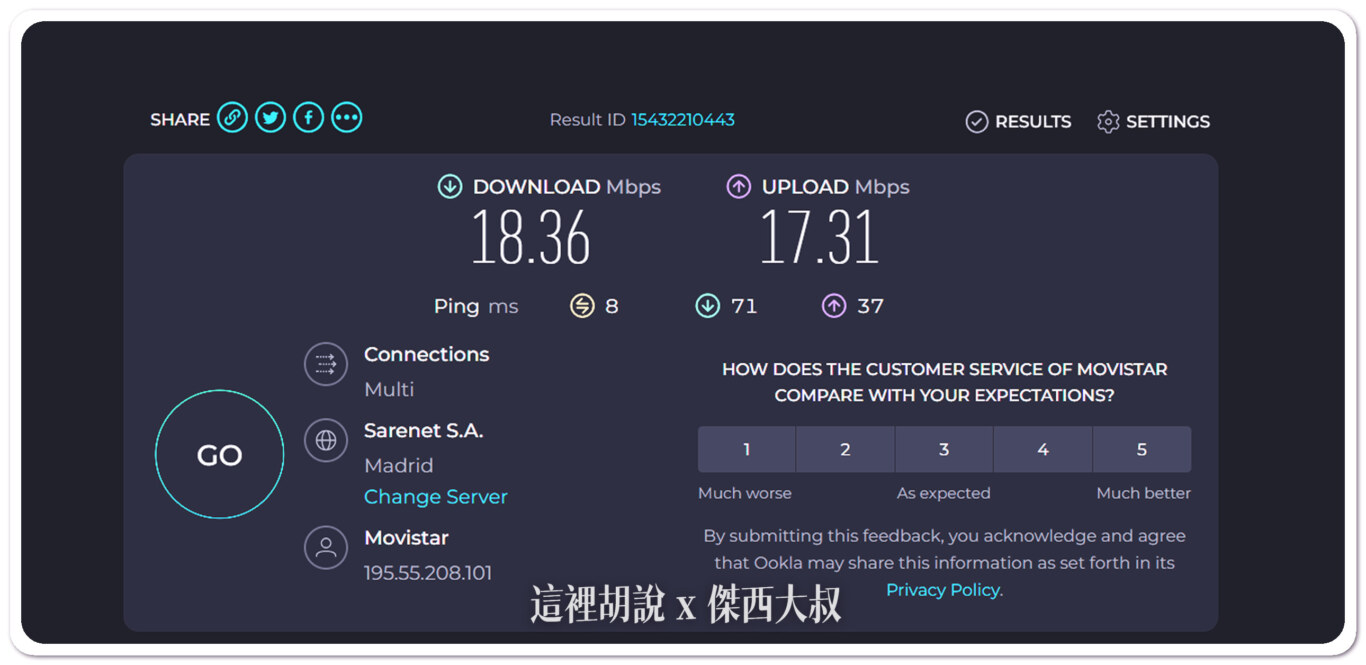
Task: Copy the share link icon
Action: click(x=232, y=118)
